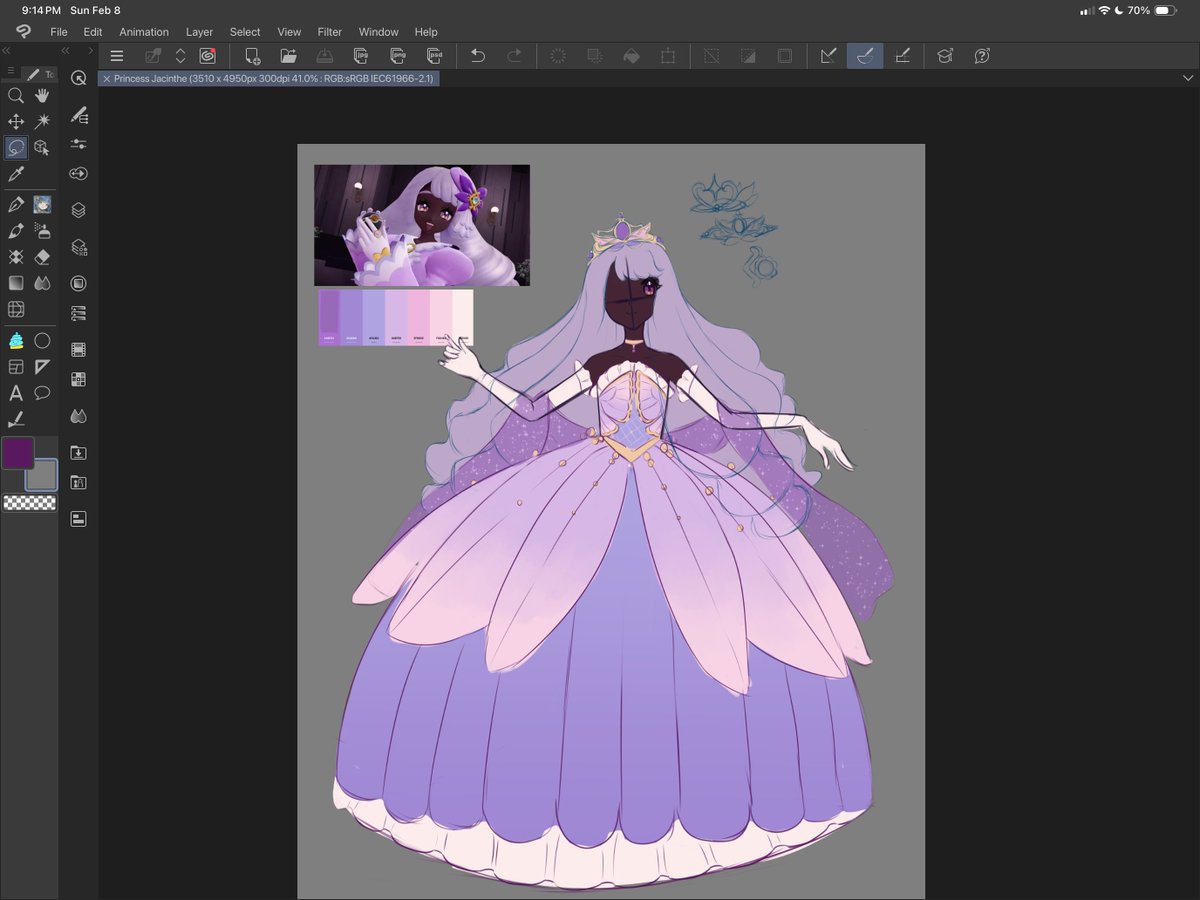Select the Balloon speech-bubble tool
1200x900 pixels.
[43, 393]
